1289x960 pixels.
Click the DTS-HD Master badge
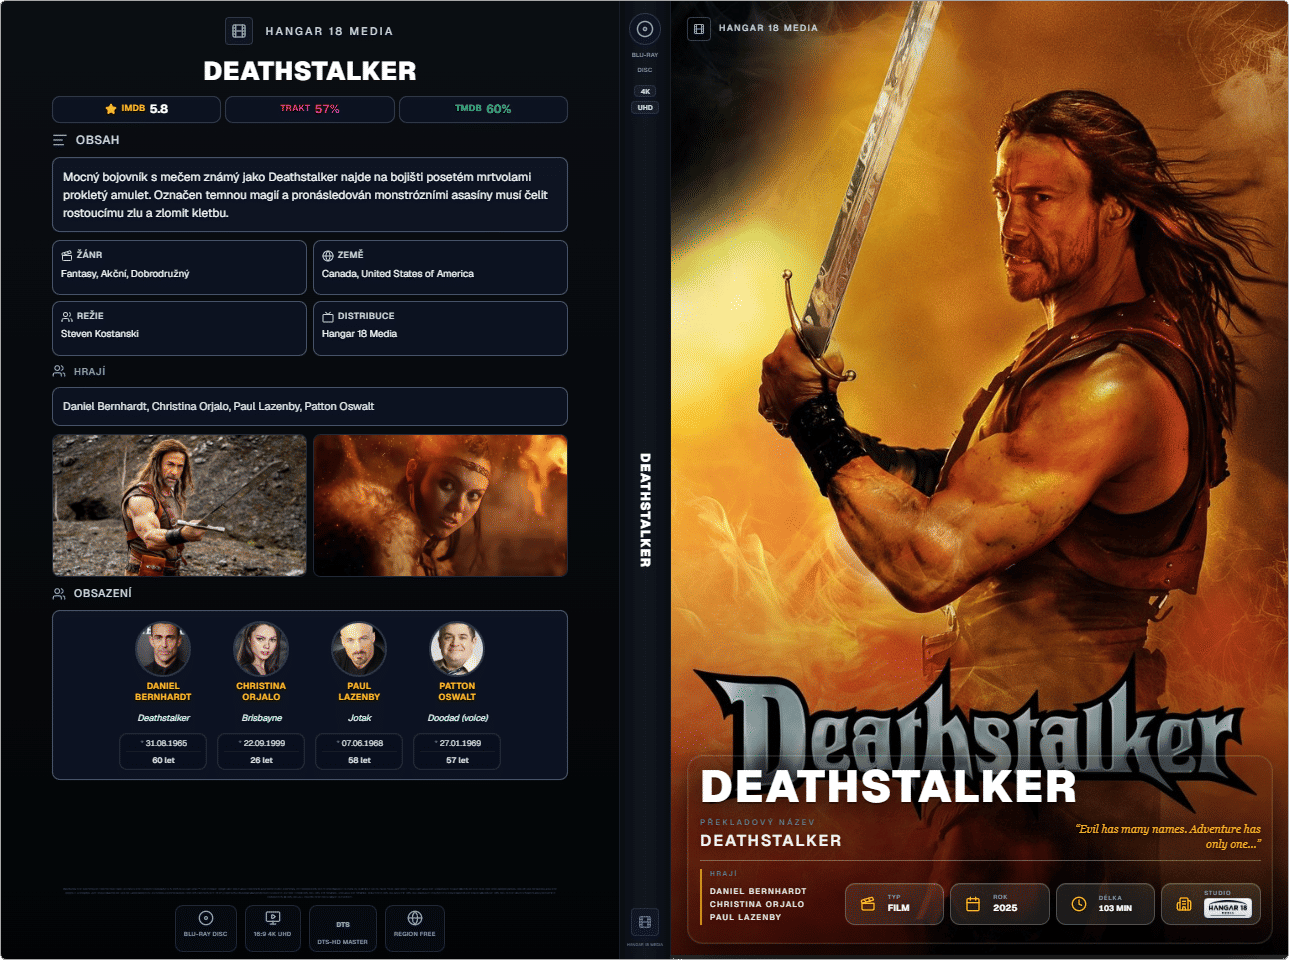[343, 928]
